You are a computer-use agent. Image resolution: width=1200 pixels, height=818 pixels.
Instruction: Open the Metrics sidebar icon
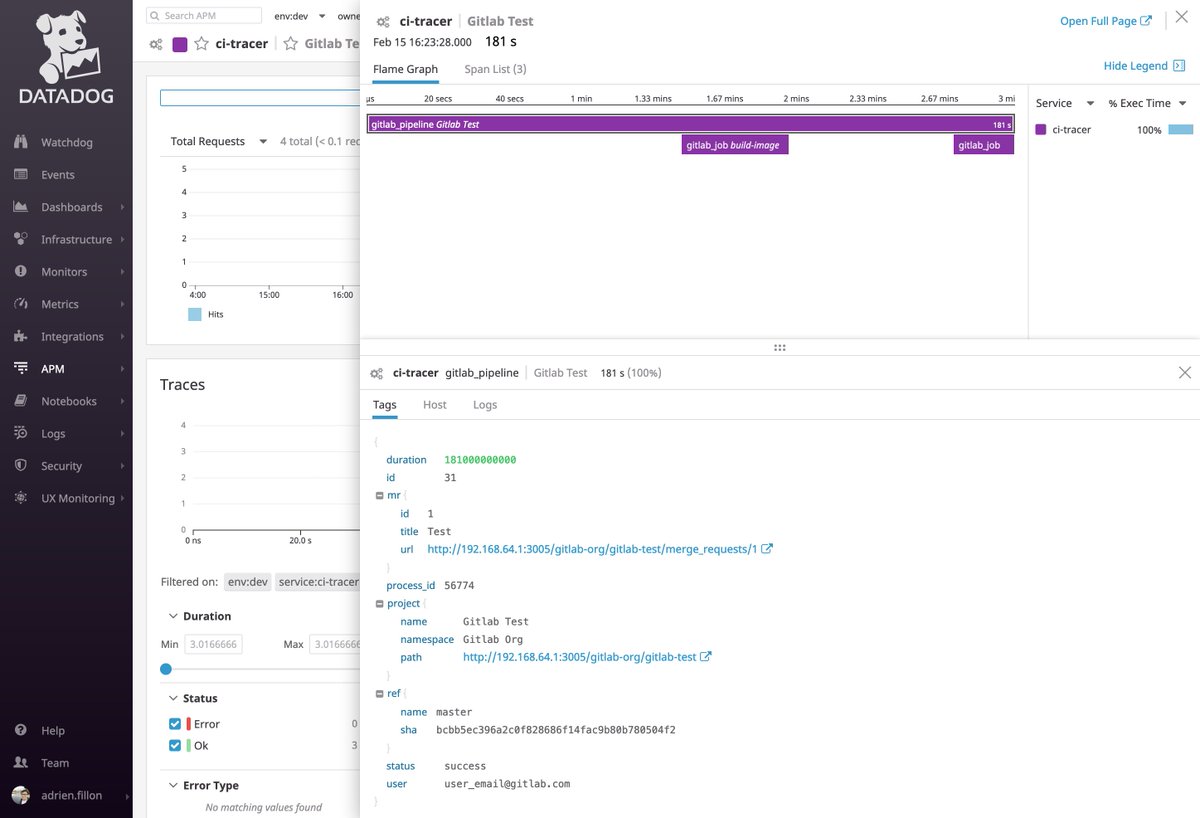[21, 304]
